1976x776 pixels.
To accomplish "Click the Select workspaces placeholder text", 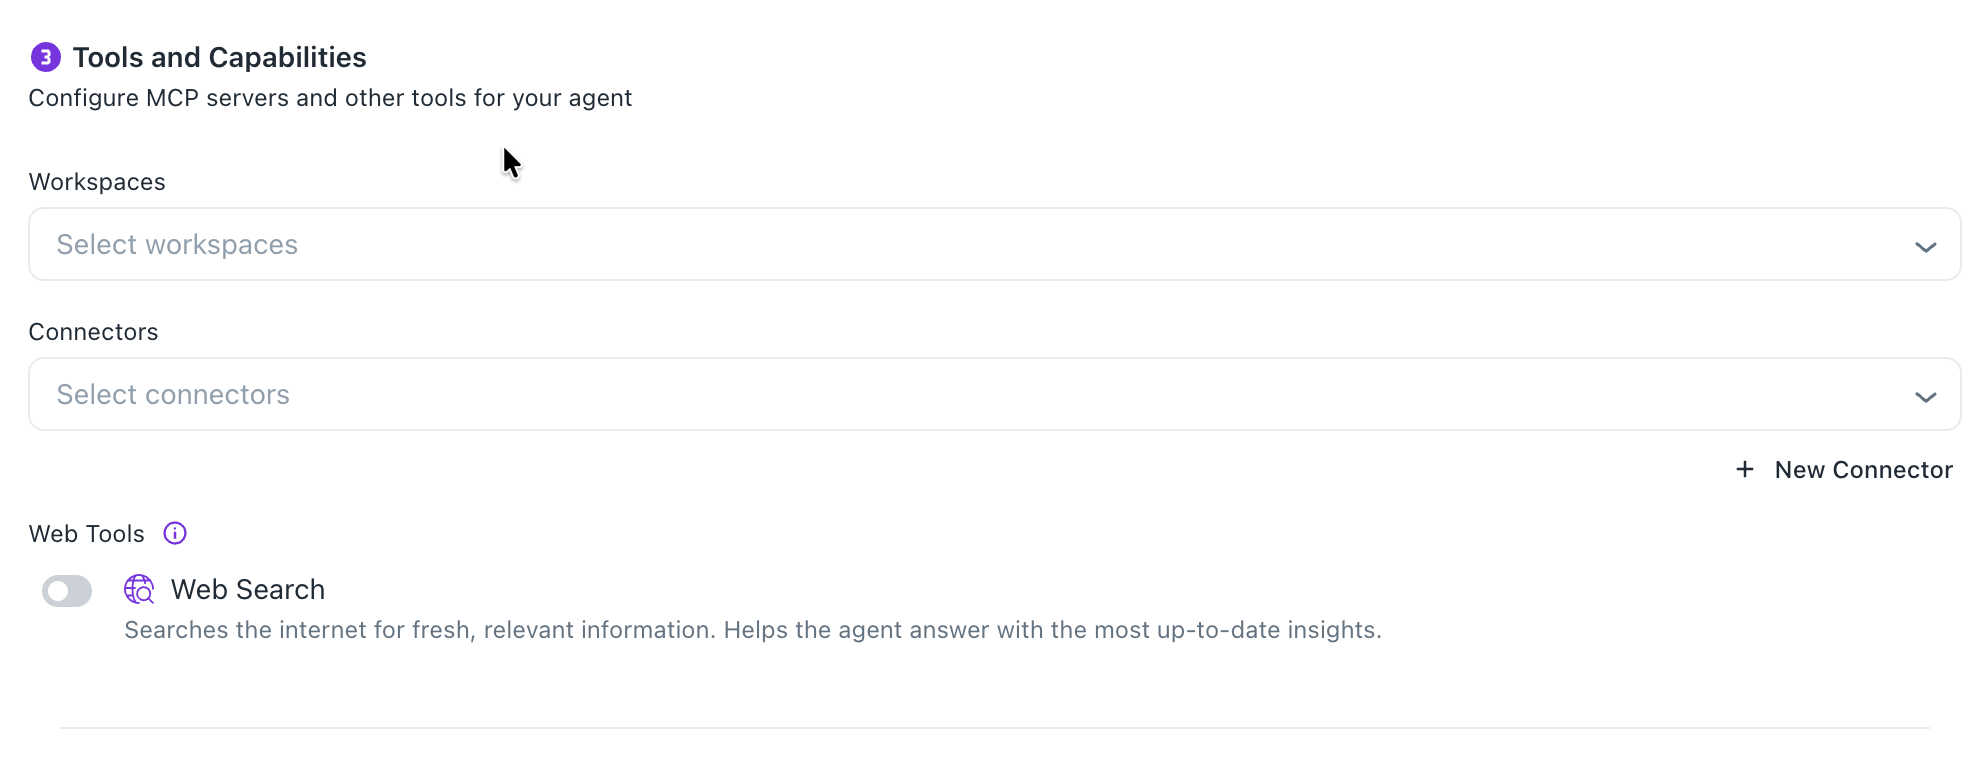I will (x=177, y=245).
